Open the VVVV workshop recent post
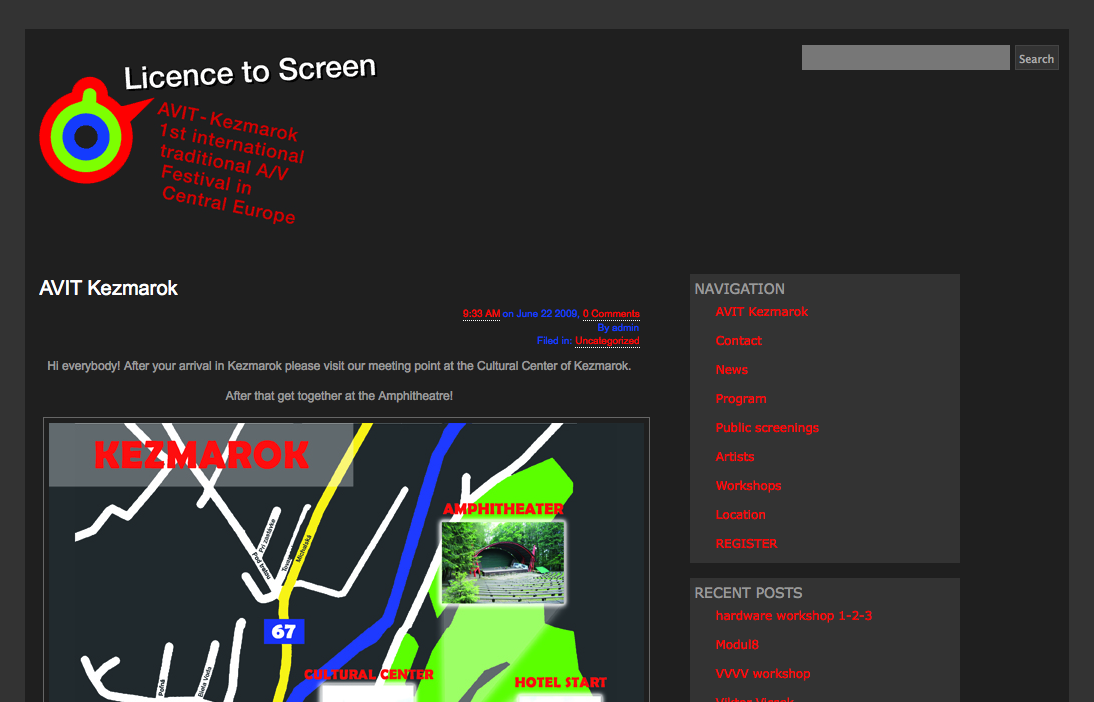This screenshot has height=702, width=1094. 763,673
